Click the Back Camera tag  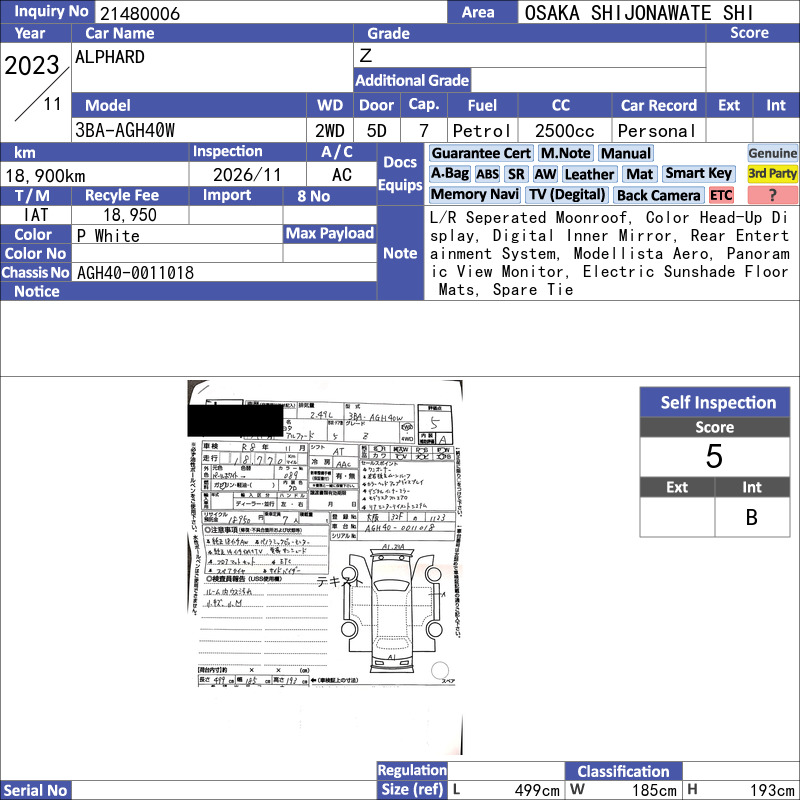[x=658, y=195]
